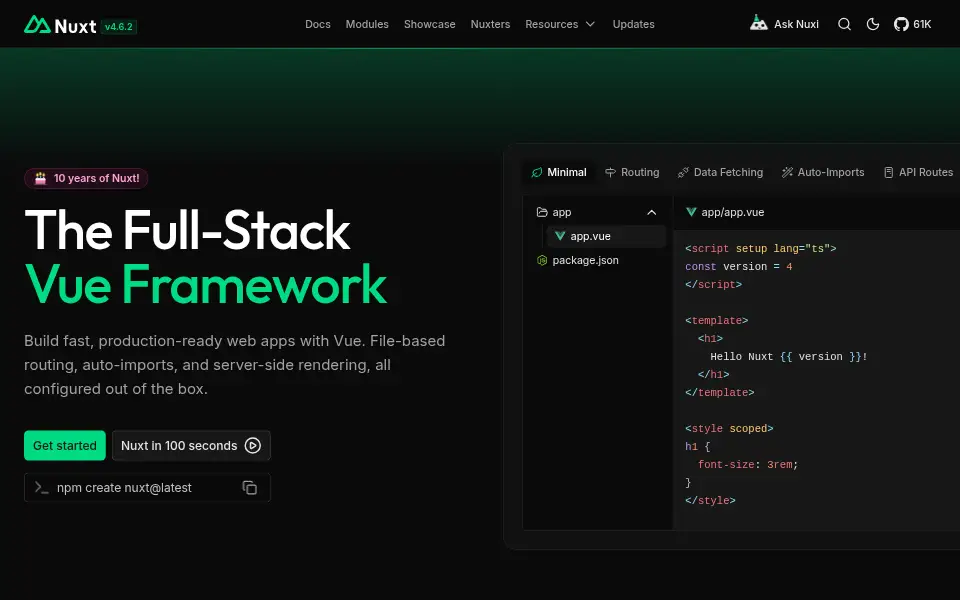Screen dimensions: 960x600
Task: Click the chevron next to Resources
Action: [x=590, y=24]
